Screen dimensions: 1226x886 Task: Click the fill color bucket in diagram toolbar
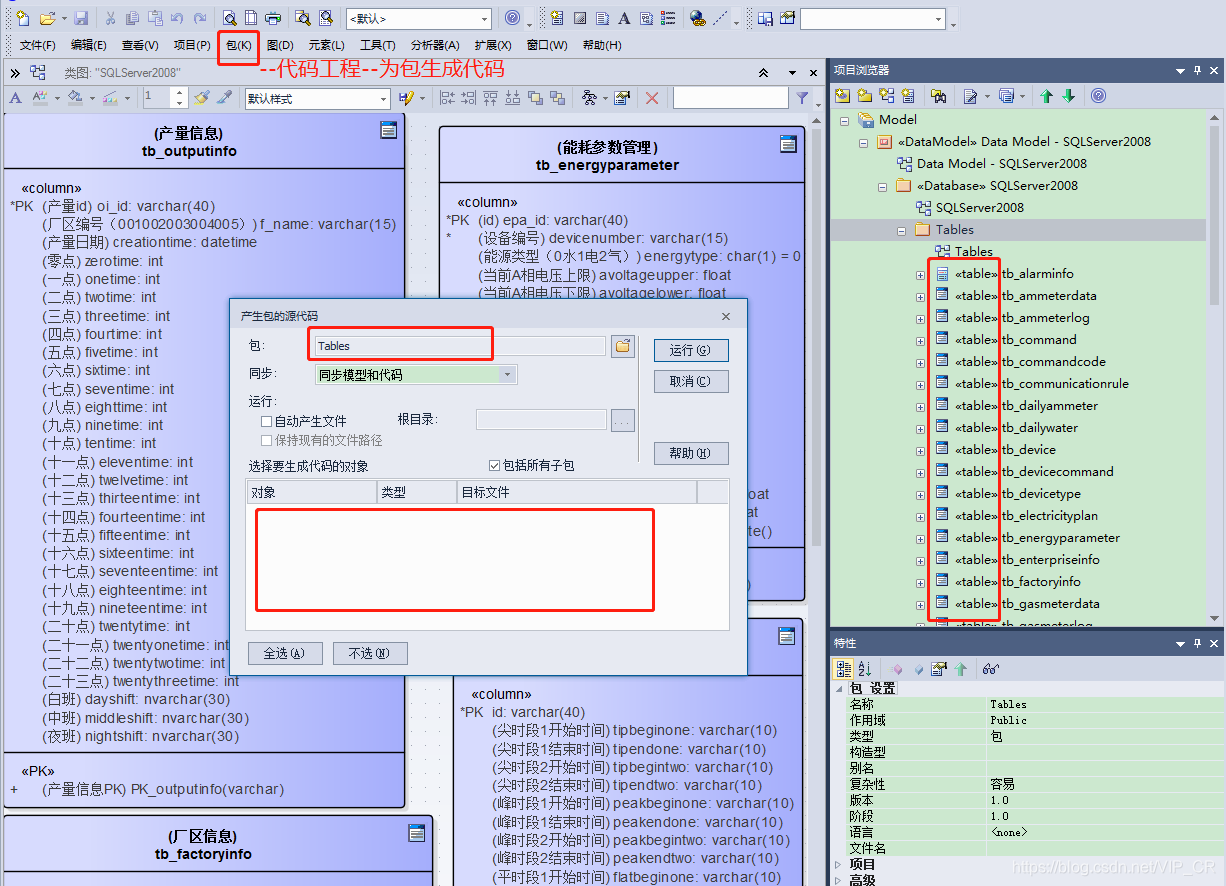pos(77,98)
